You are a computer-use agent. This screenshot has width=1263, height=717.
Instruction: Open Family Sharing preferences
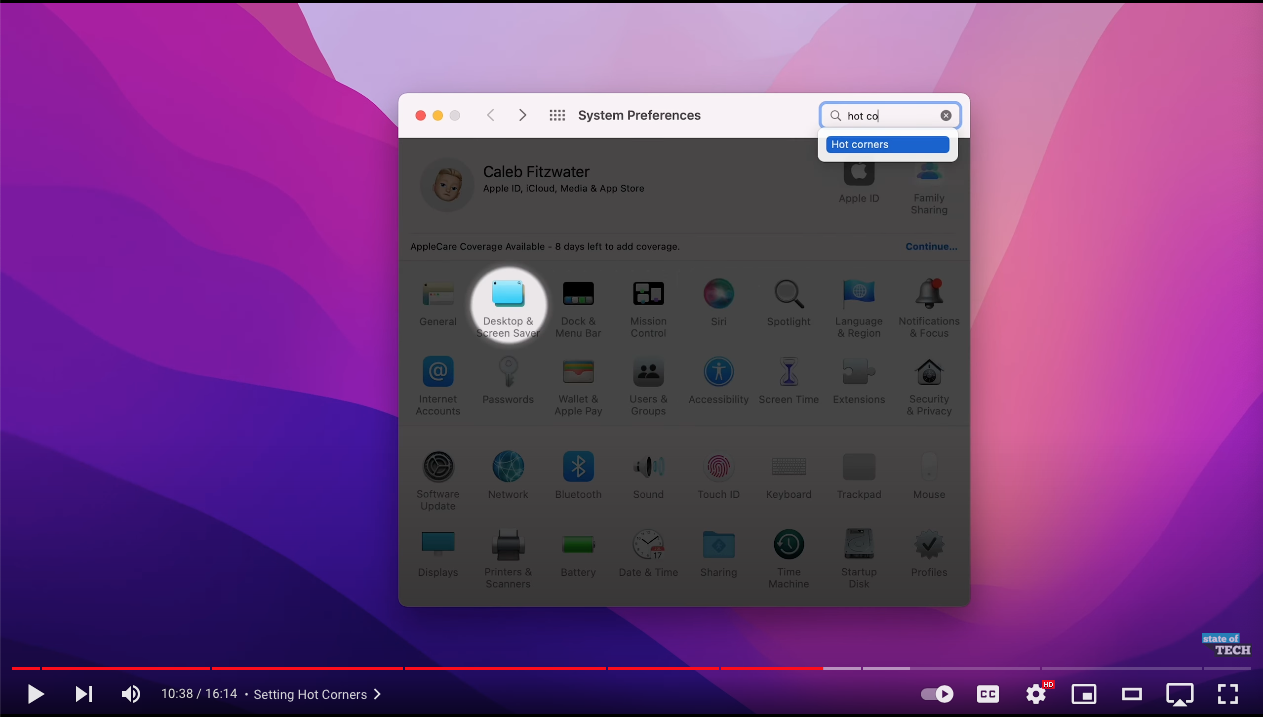coord(929,173)
